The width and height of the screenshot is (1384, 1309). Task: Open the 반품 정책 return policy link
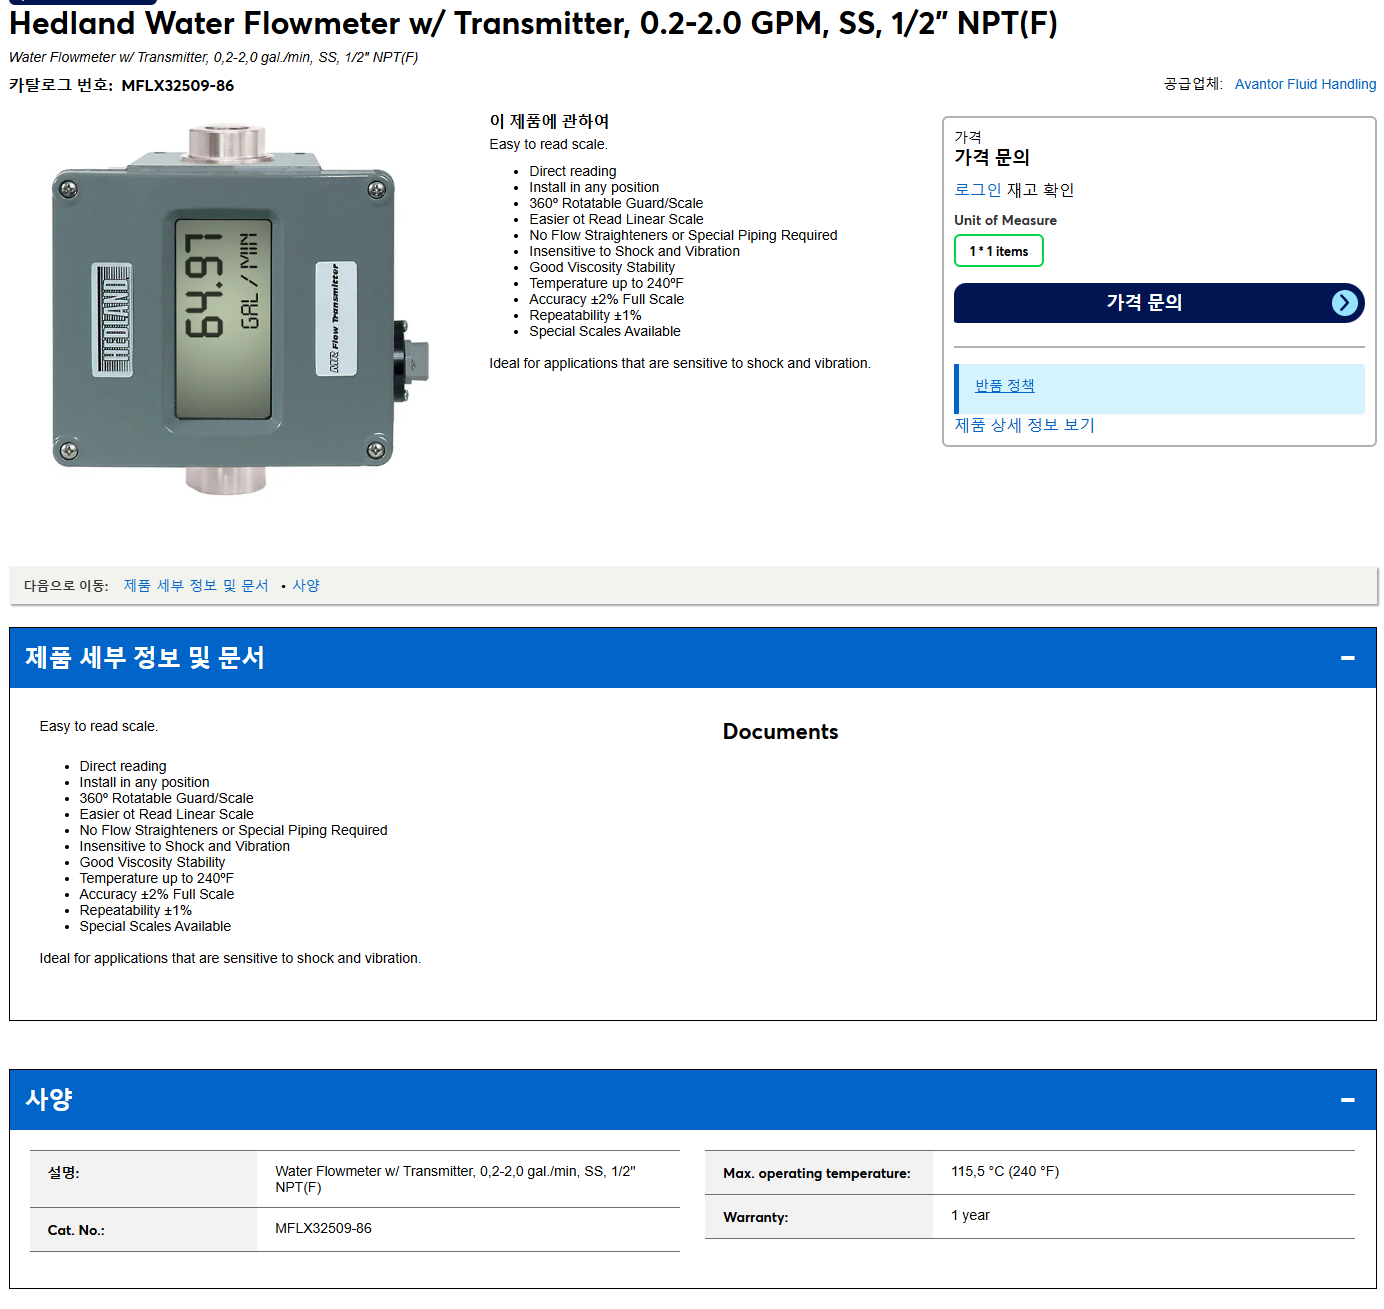point(1004,385)
